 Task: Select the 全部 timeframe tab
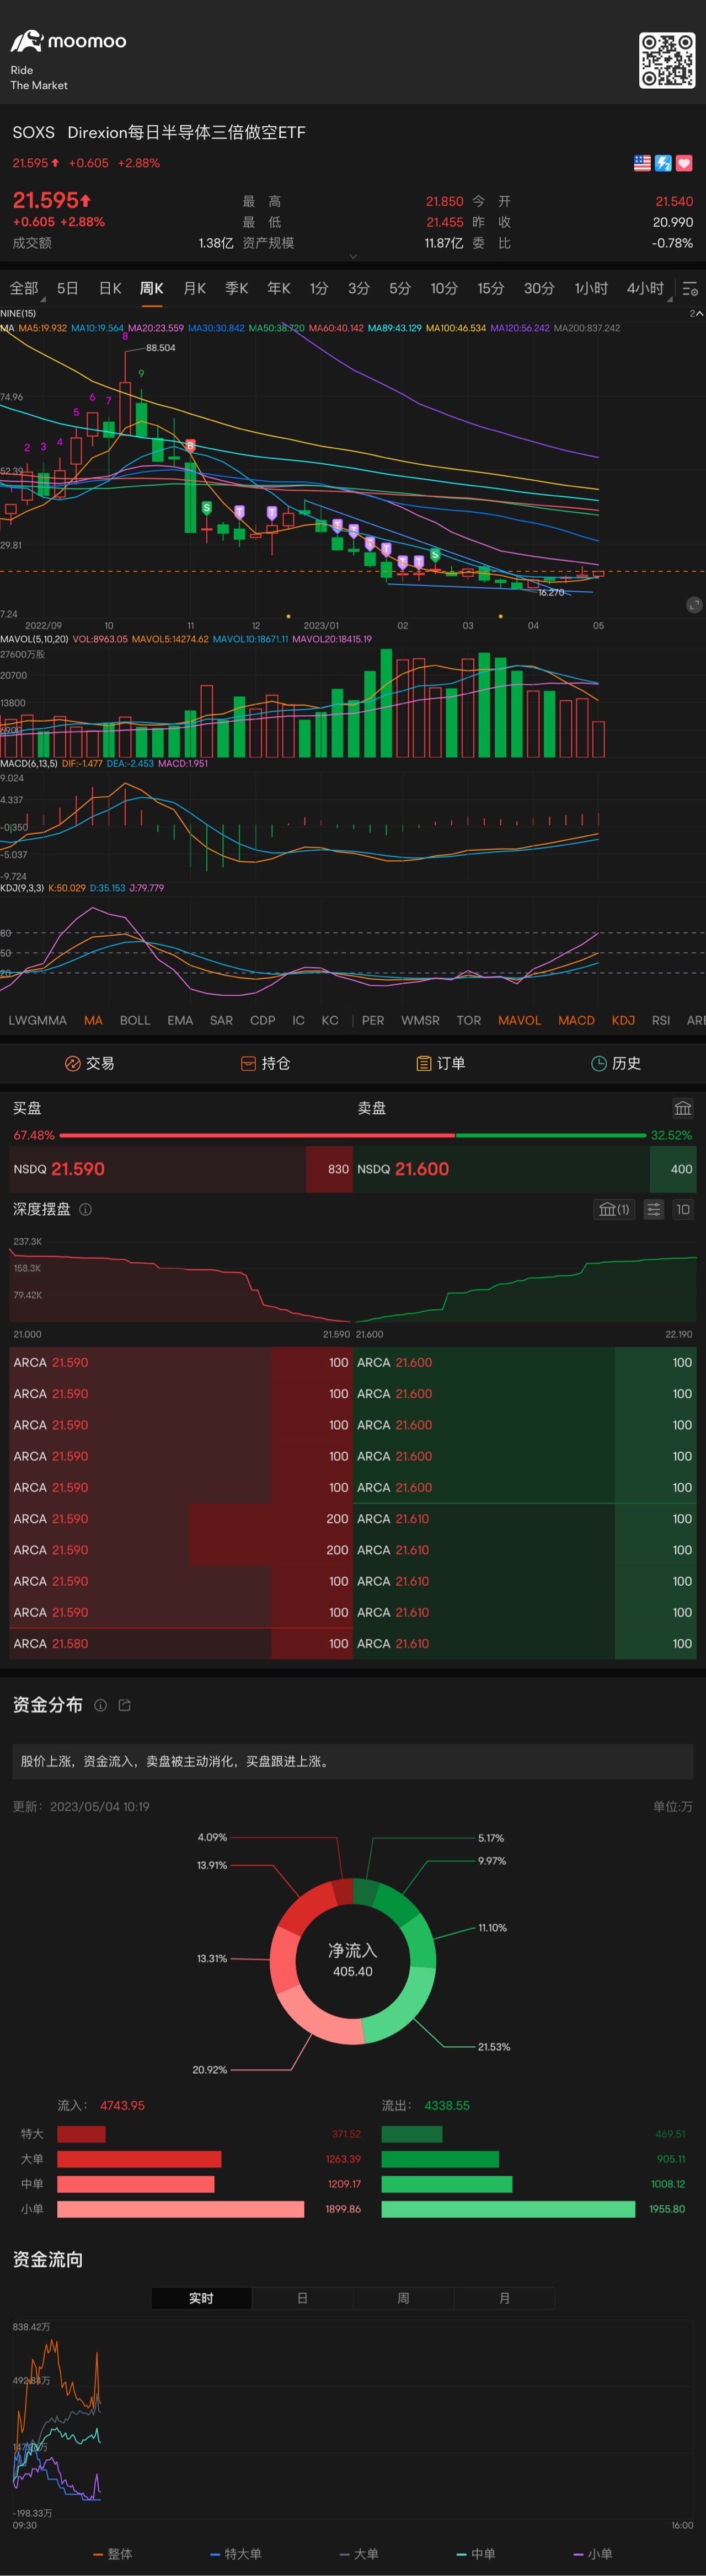click(24, 288)
